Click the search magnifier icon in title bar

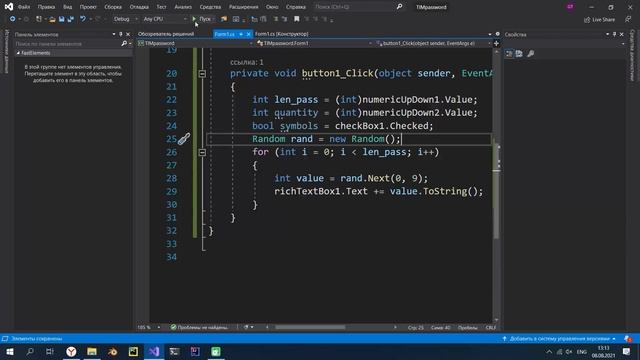[399, 7]
